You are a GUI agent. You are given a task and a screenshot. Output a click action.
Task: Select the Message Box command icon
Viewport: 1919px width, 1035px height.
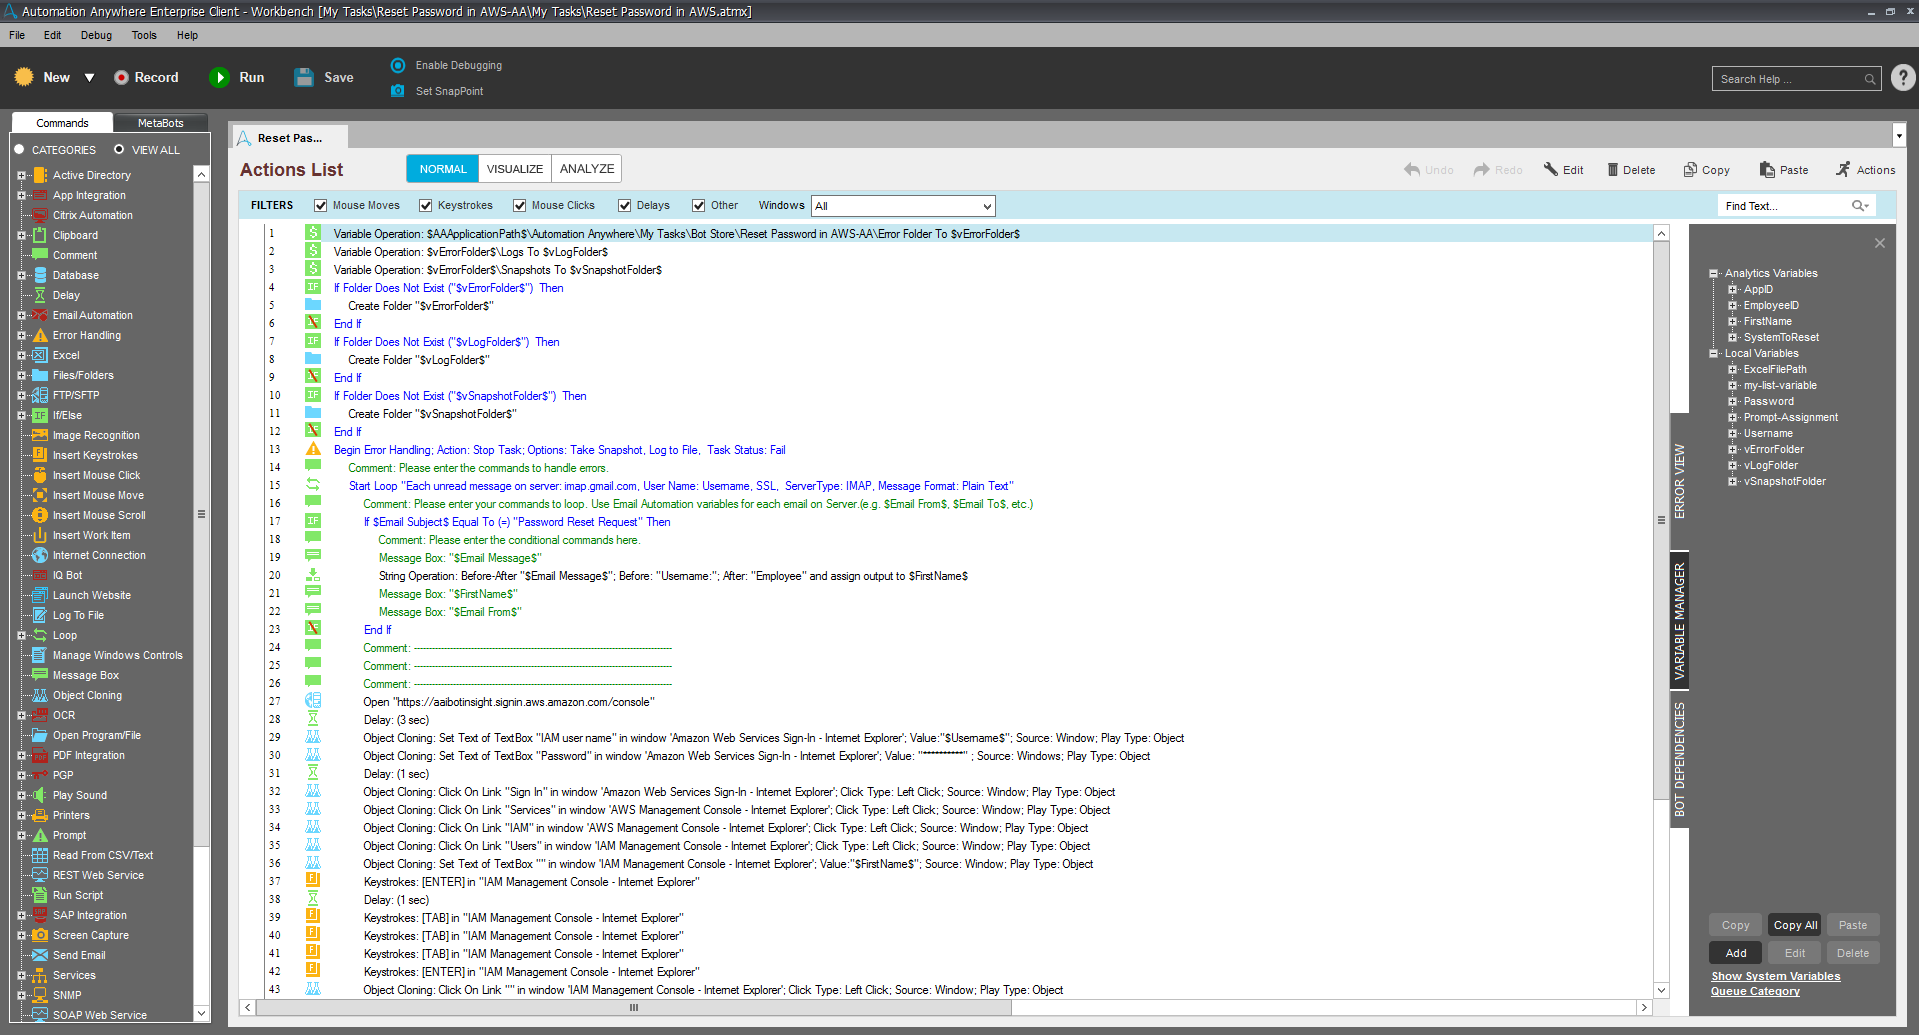pyautogui.click(x=40, y=676)
